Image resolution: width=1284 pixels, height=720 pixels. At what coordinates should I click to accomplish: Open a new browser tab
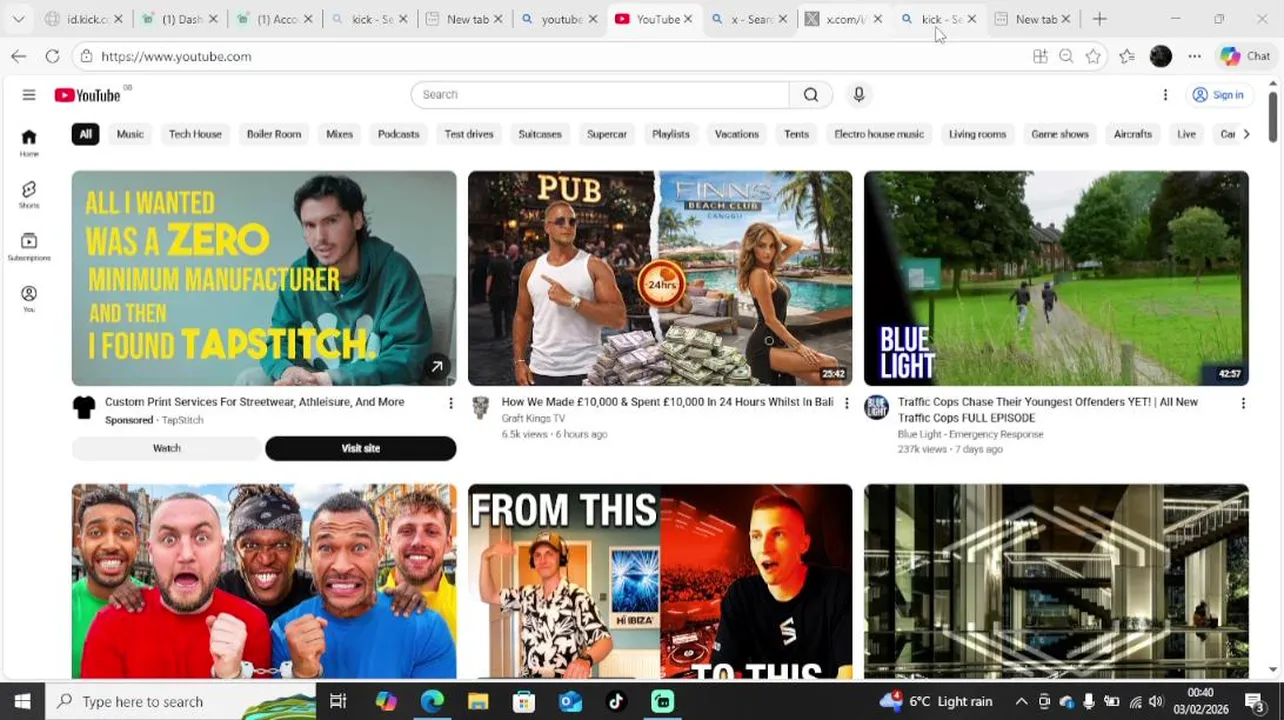click(x=1099, y=19)
